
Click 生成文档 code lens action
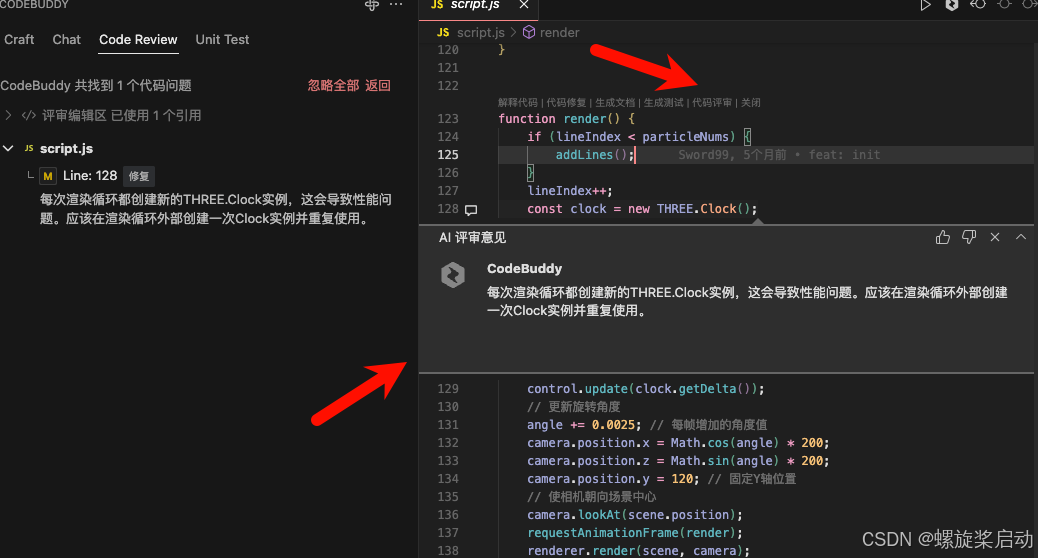615,103
